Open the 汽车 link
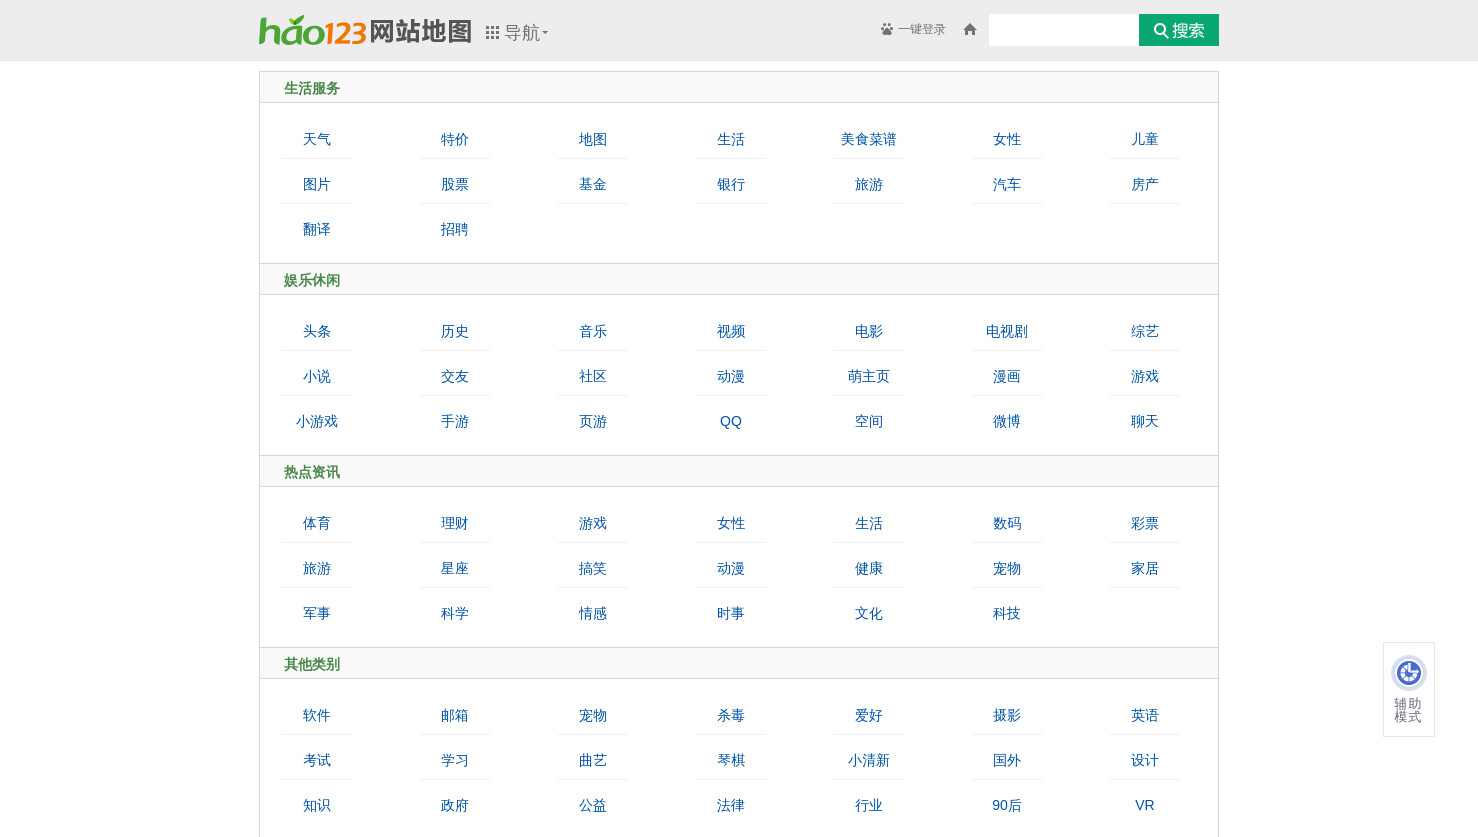The height and width of the screenshot is (837, 1478). tap(1007, 184)
